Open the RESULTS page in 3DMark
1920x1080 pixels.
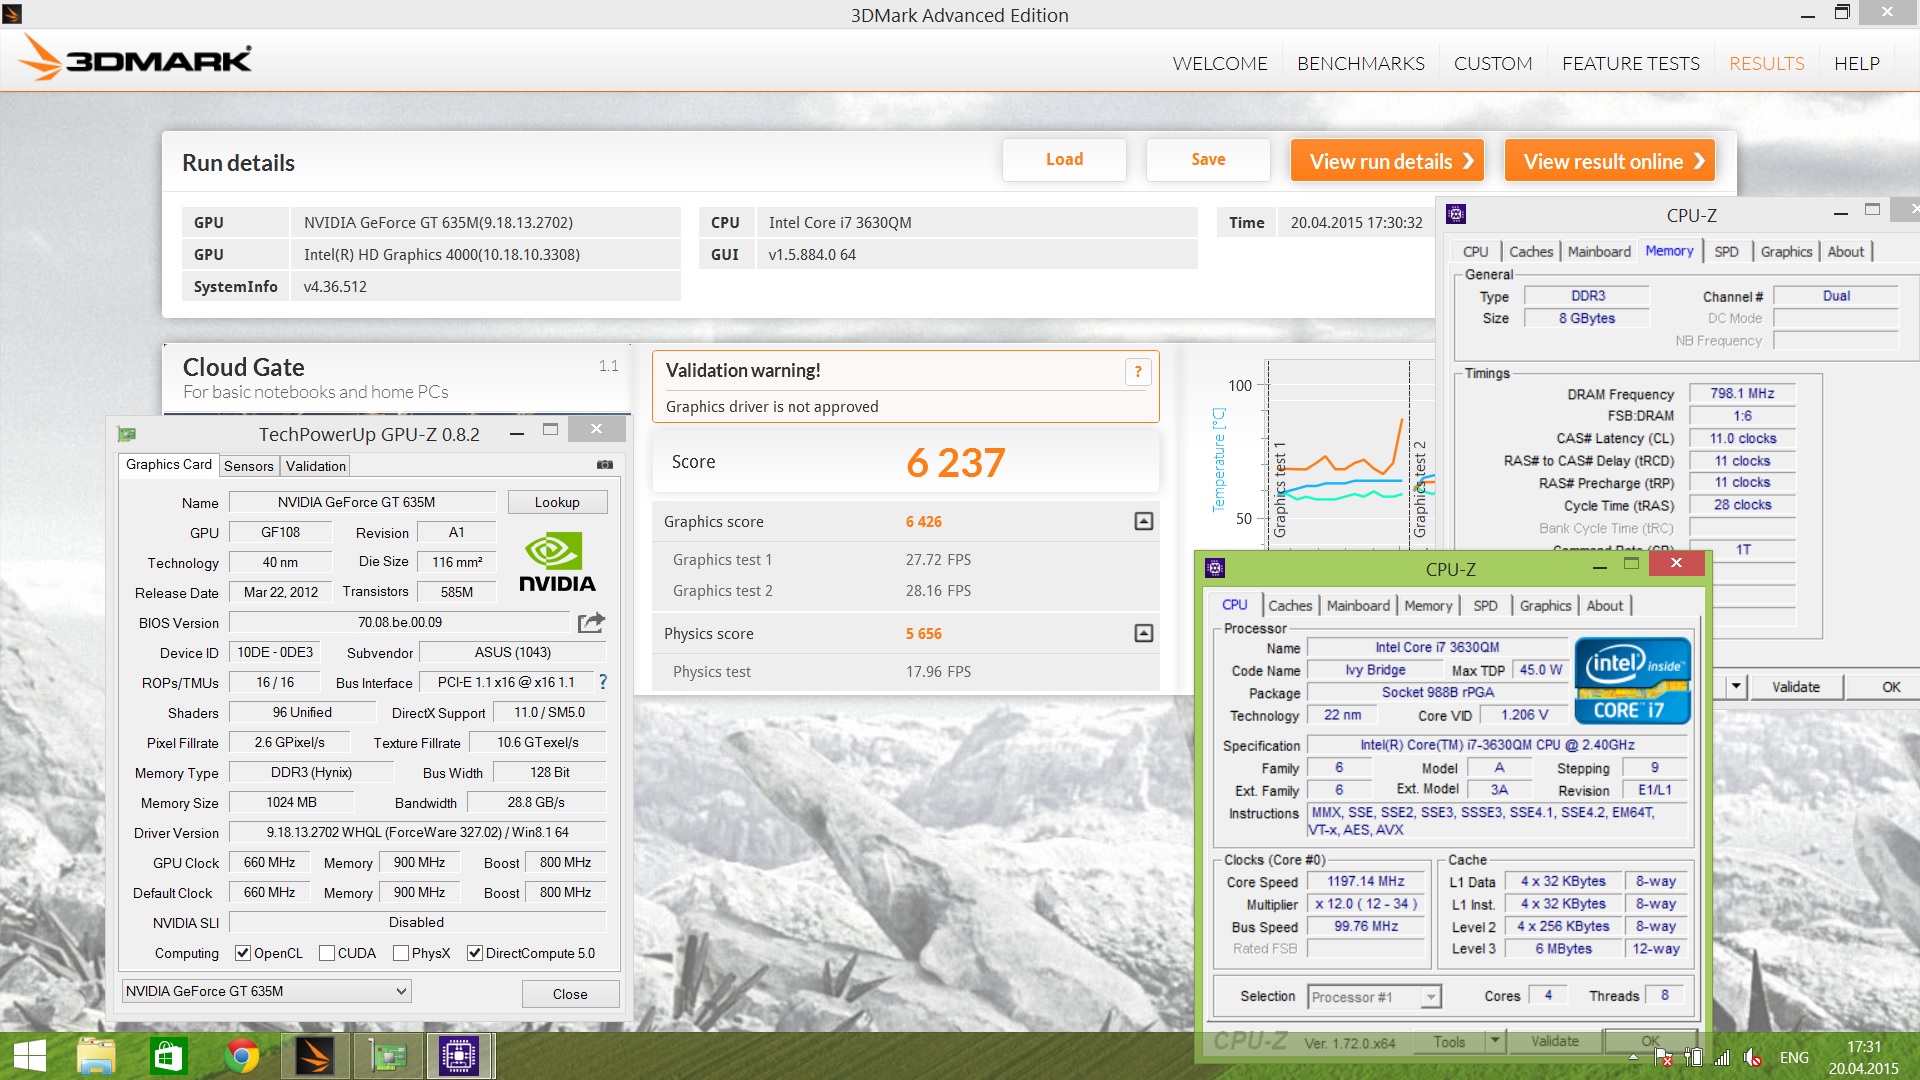tap(1766, 63)
